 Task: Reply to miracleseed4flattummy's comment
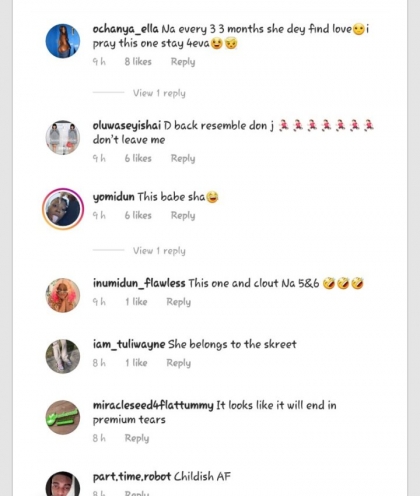tap(137, 438)
